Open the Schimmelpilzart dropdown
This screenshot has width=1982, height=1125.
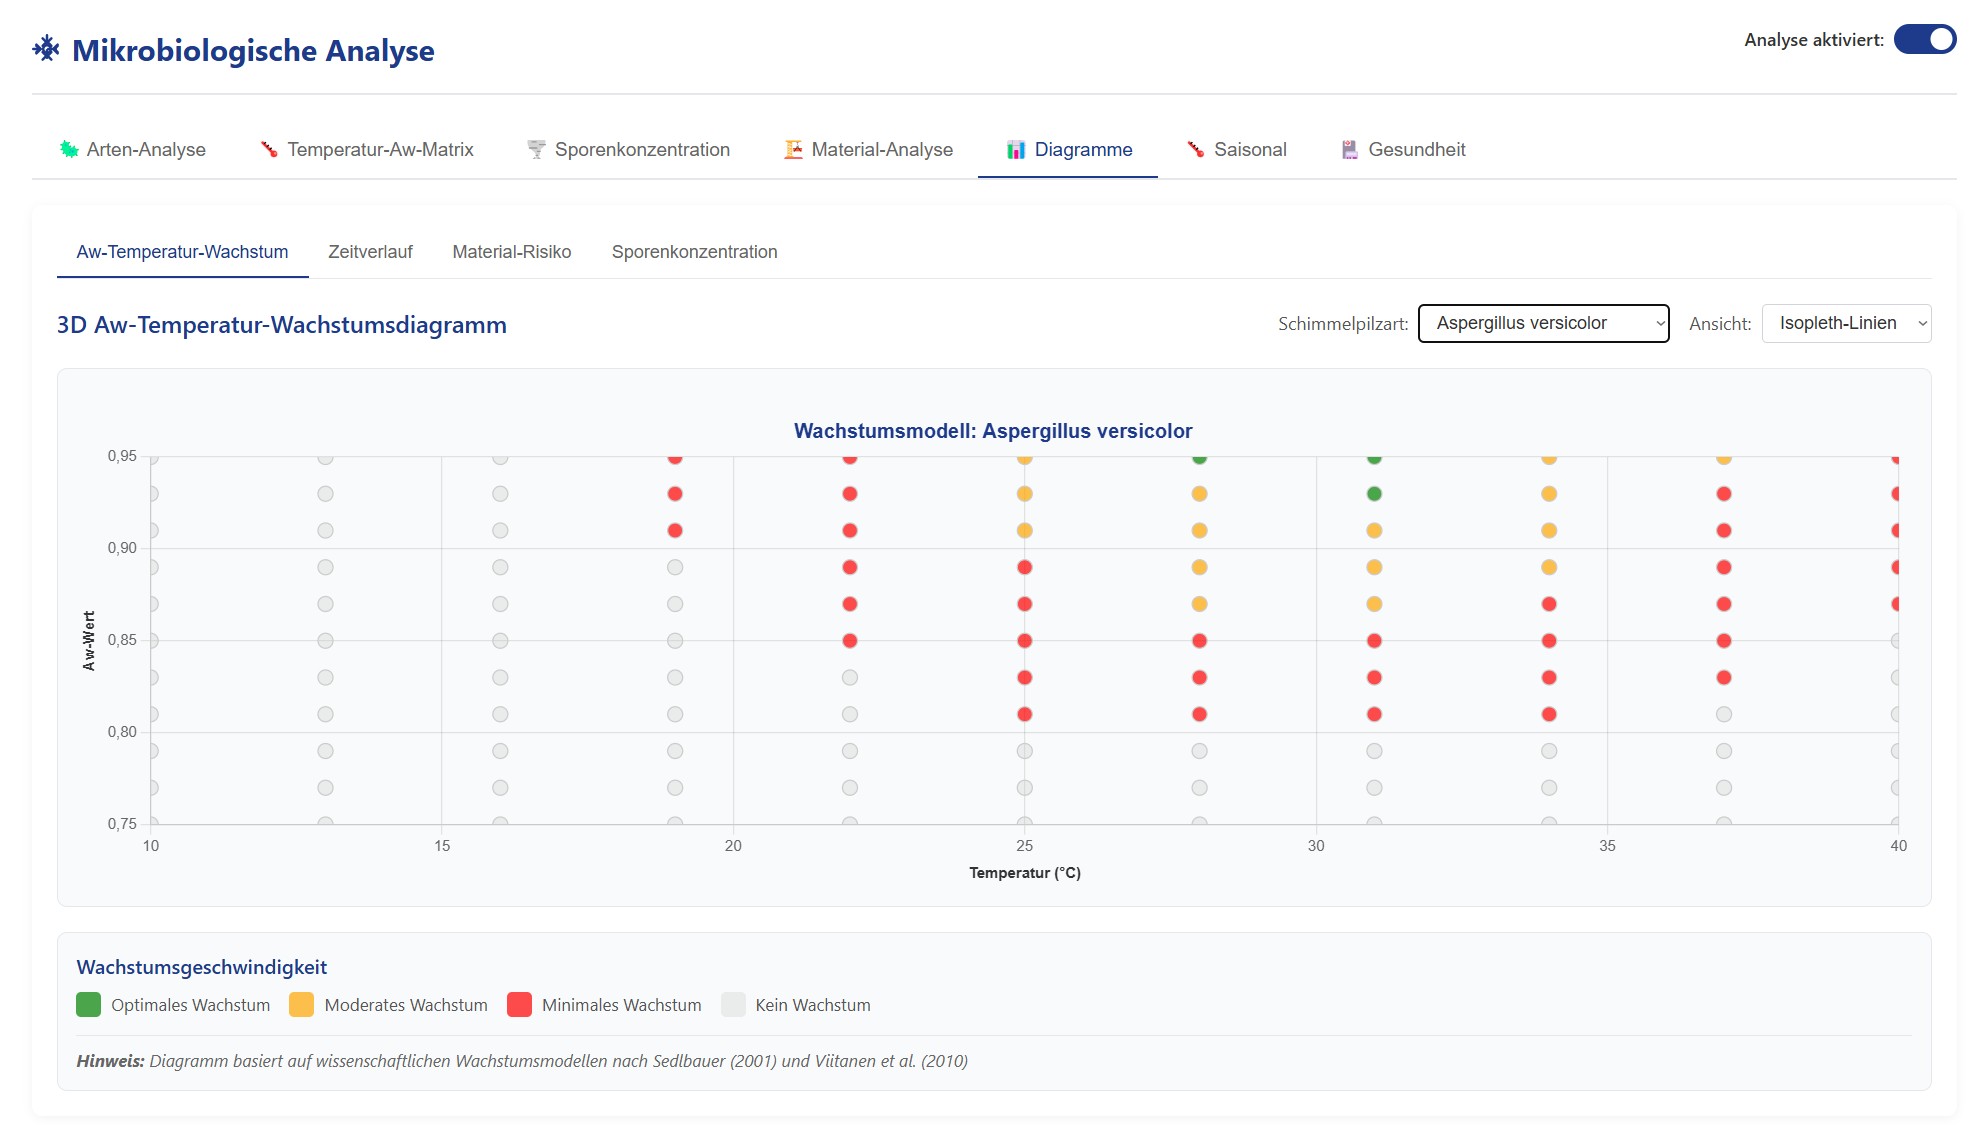(x=1543, y=323)
